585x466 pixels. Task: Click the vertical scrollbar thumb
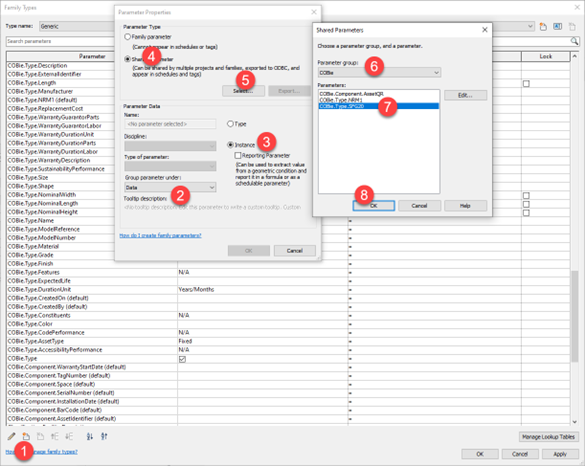tap(575, 316)
